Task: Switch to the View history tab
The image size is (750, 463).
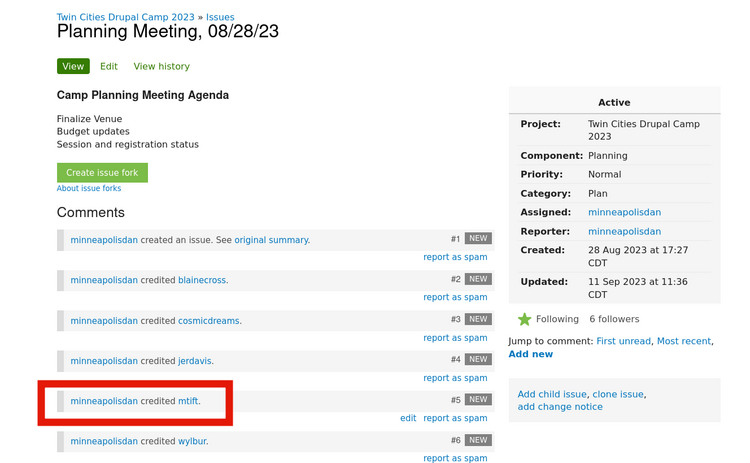Action: coord(161,66)
